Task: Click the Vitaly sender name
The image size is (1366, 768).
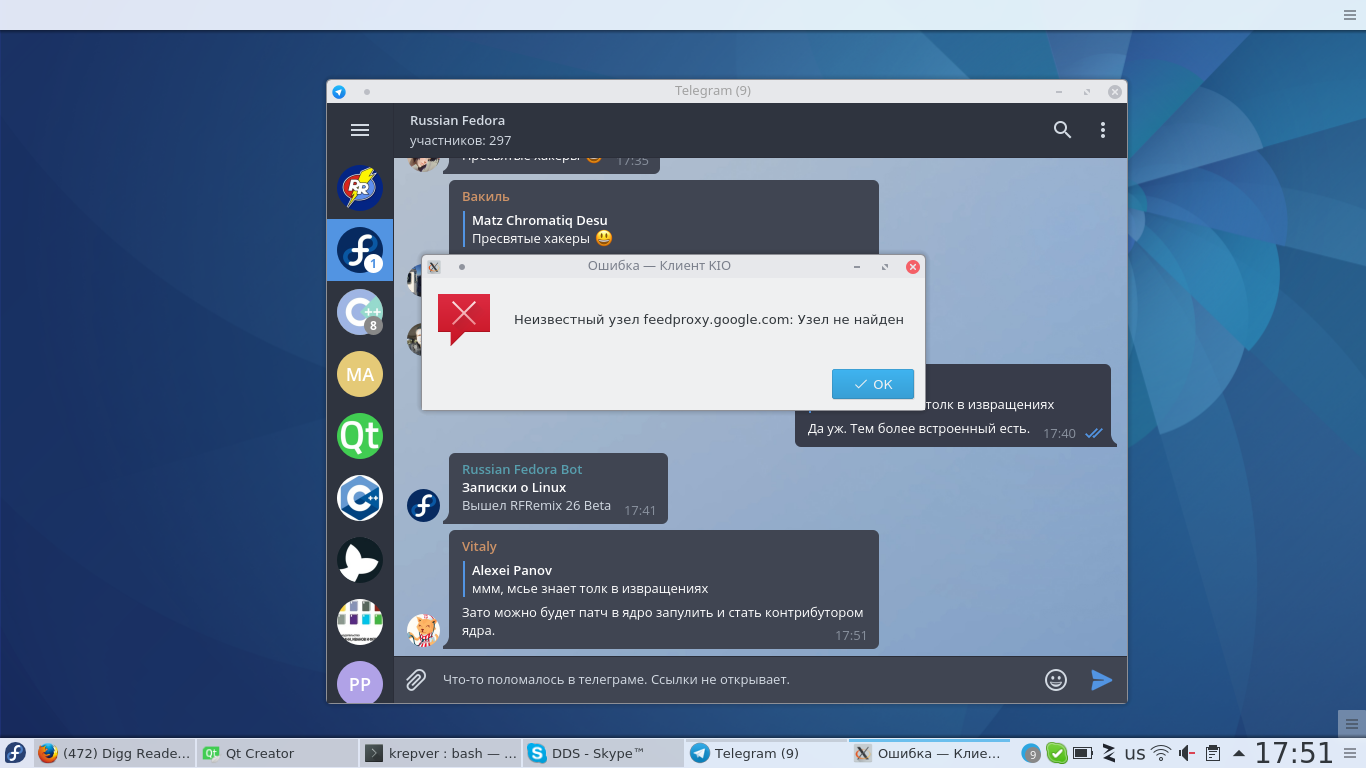Action: pyautogui.click(x=479, y=546)
